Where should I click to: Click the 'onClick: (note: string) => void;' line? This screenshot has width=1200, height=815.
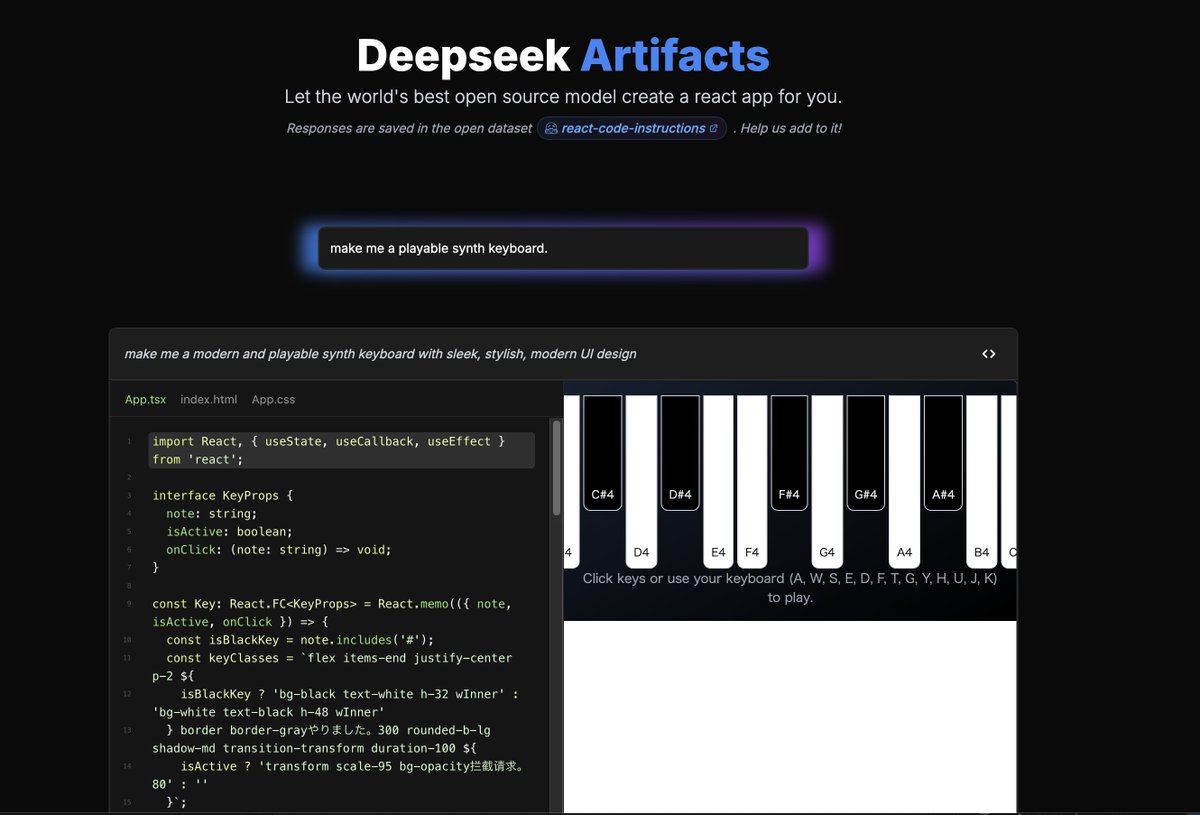pos(279,550)
